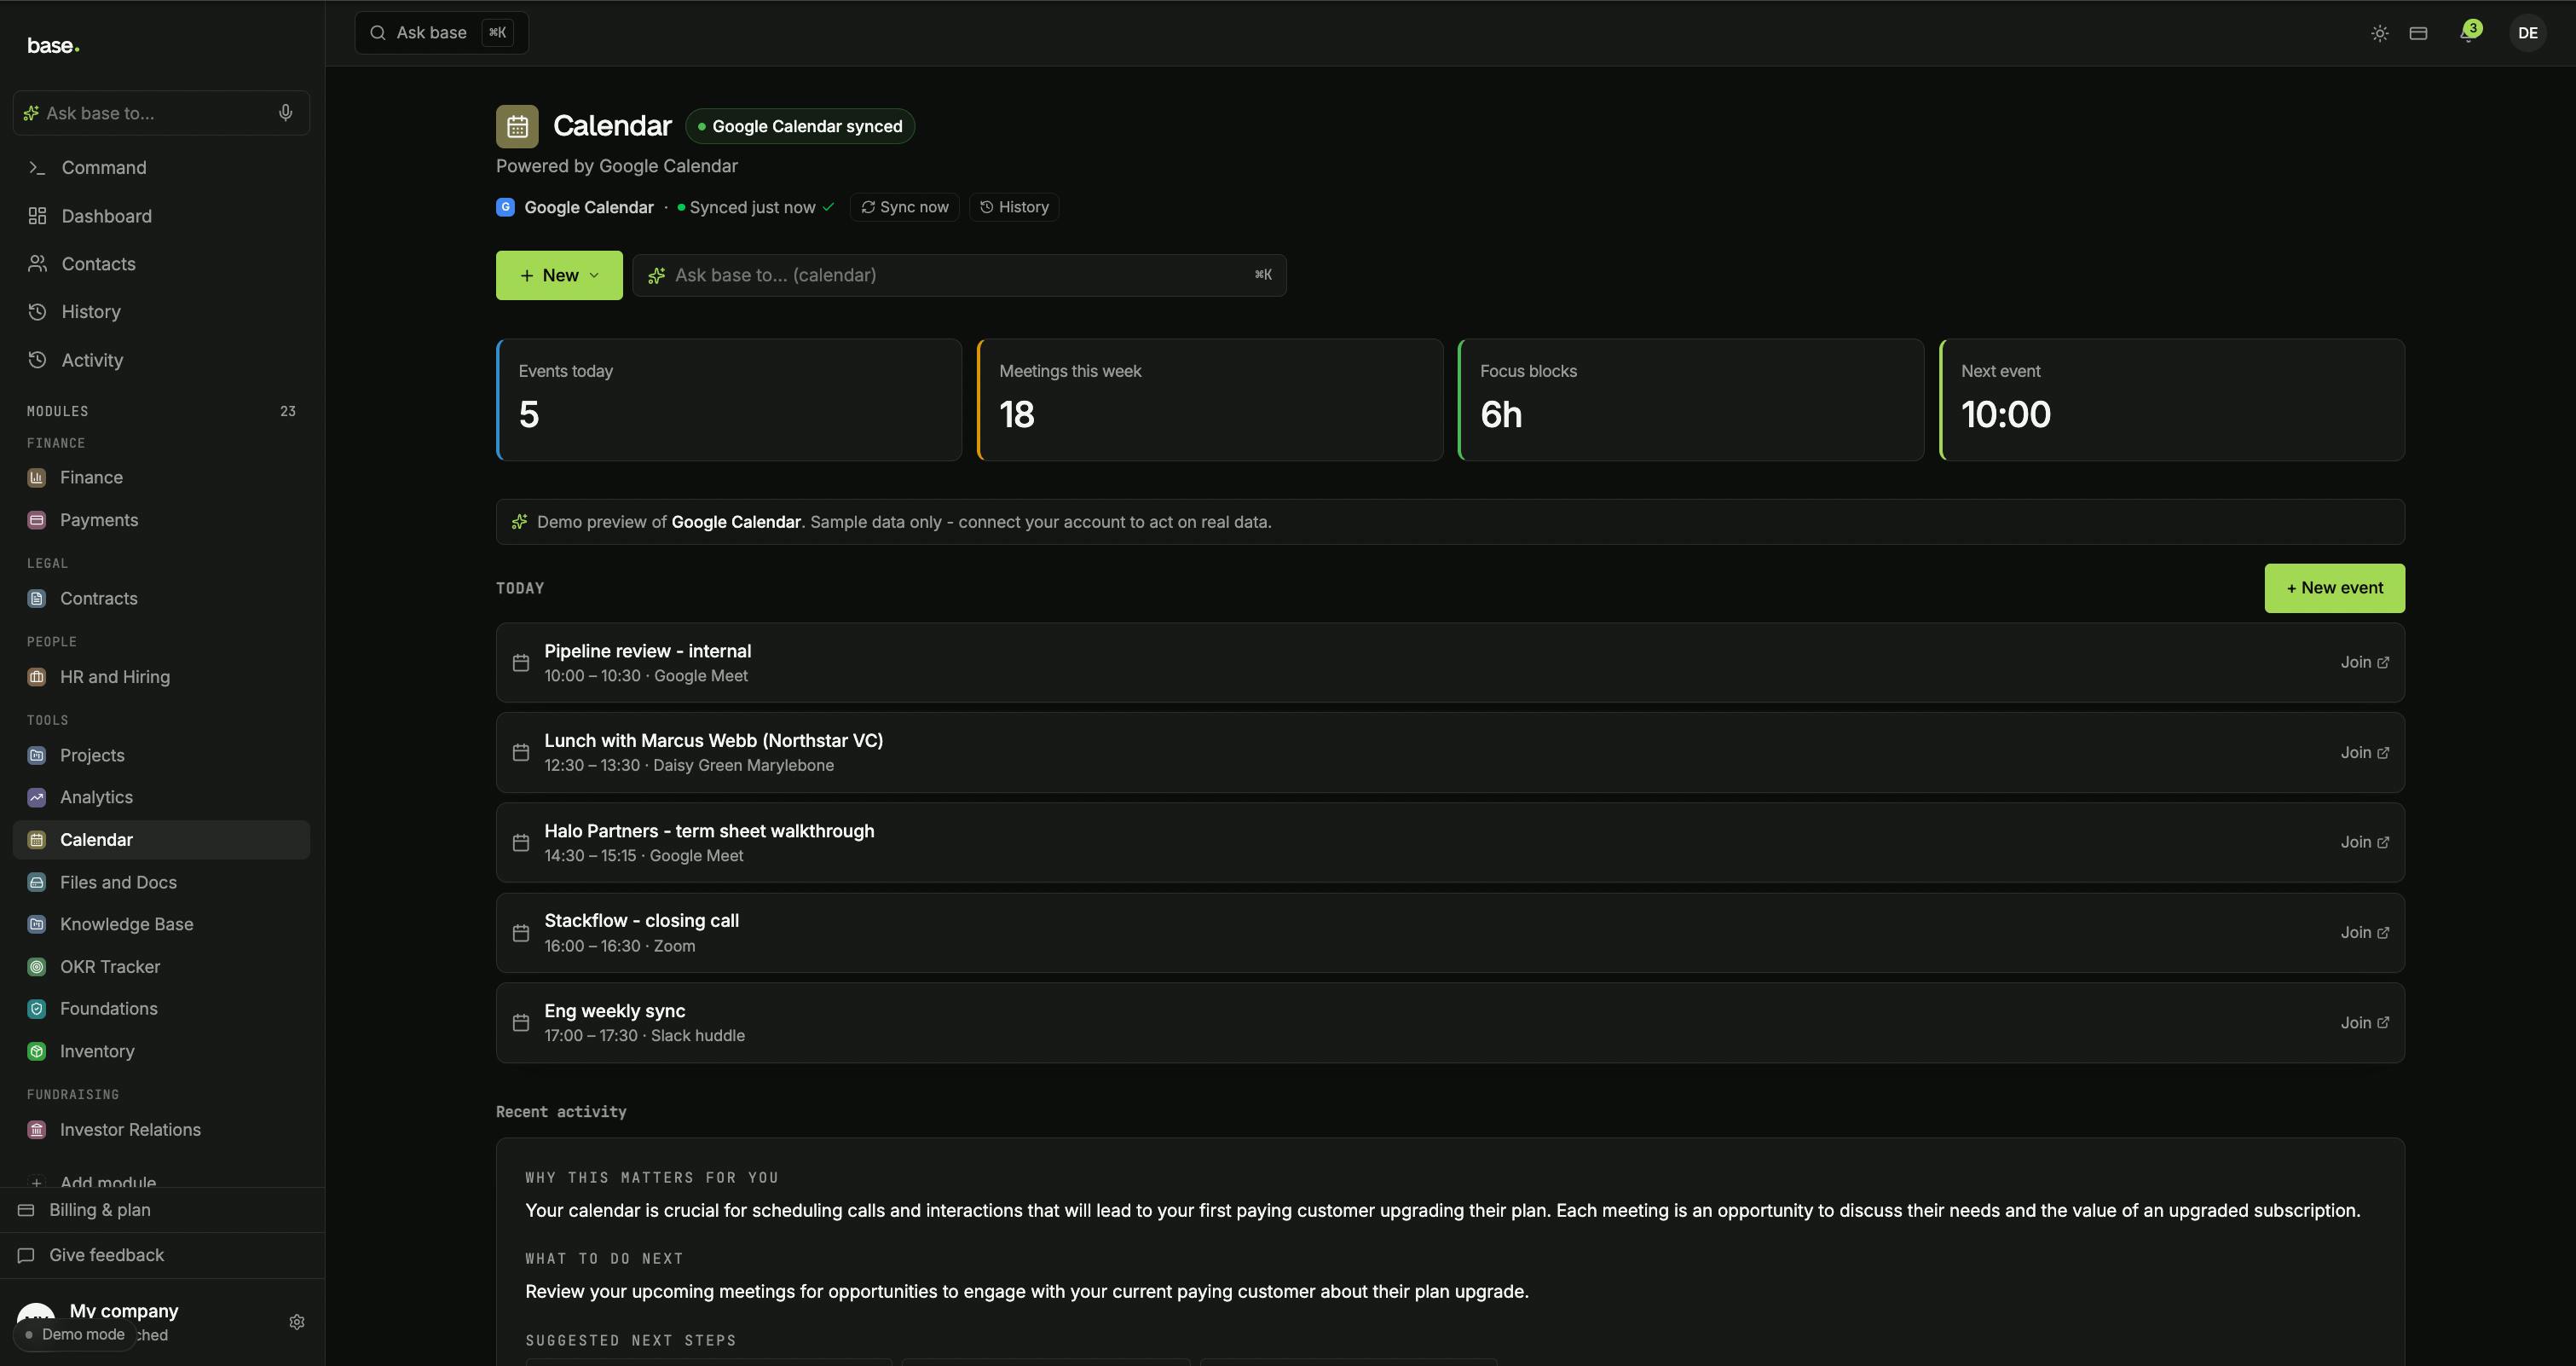Click 'Synced just now' status text

point(752,207)
